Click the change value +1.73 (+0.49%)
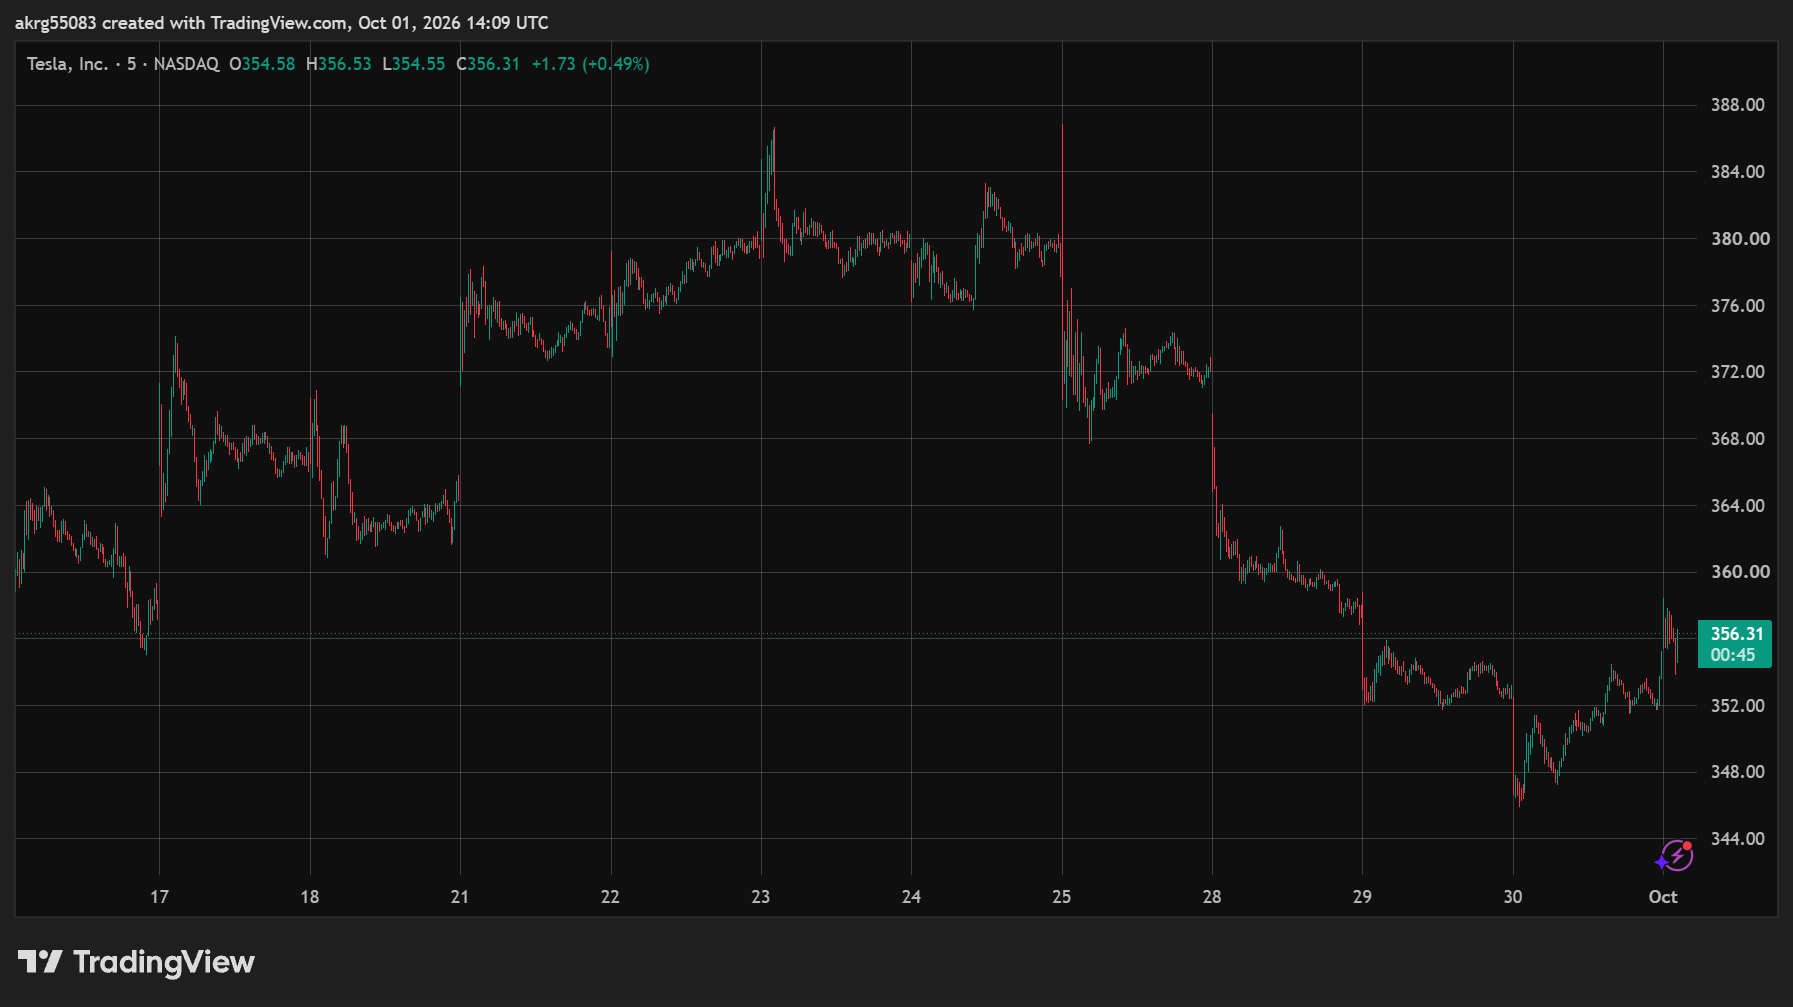Screen dimensions: 1793x1007 pyautogui.click(x=590, y=64)
